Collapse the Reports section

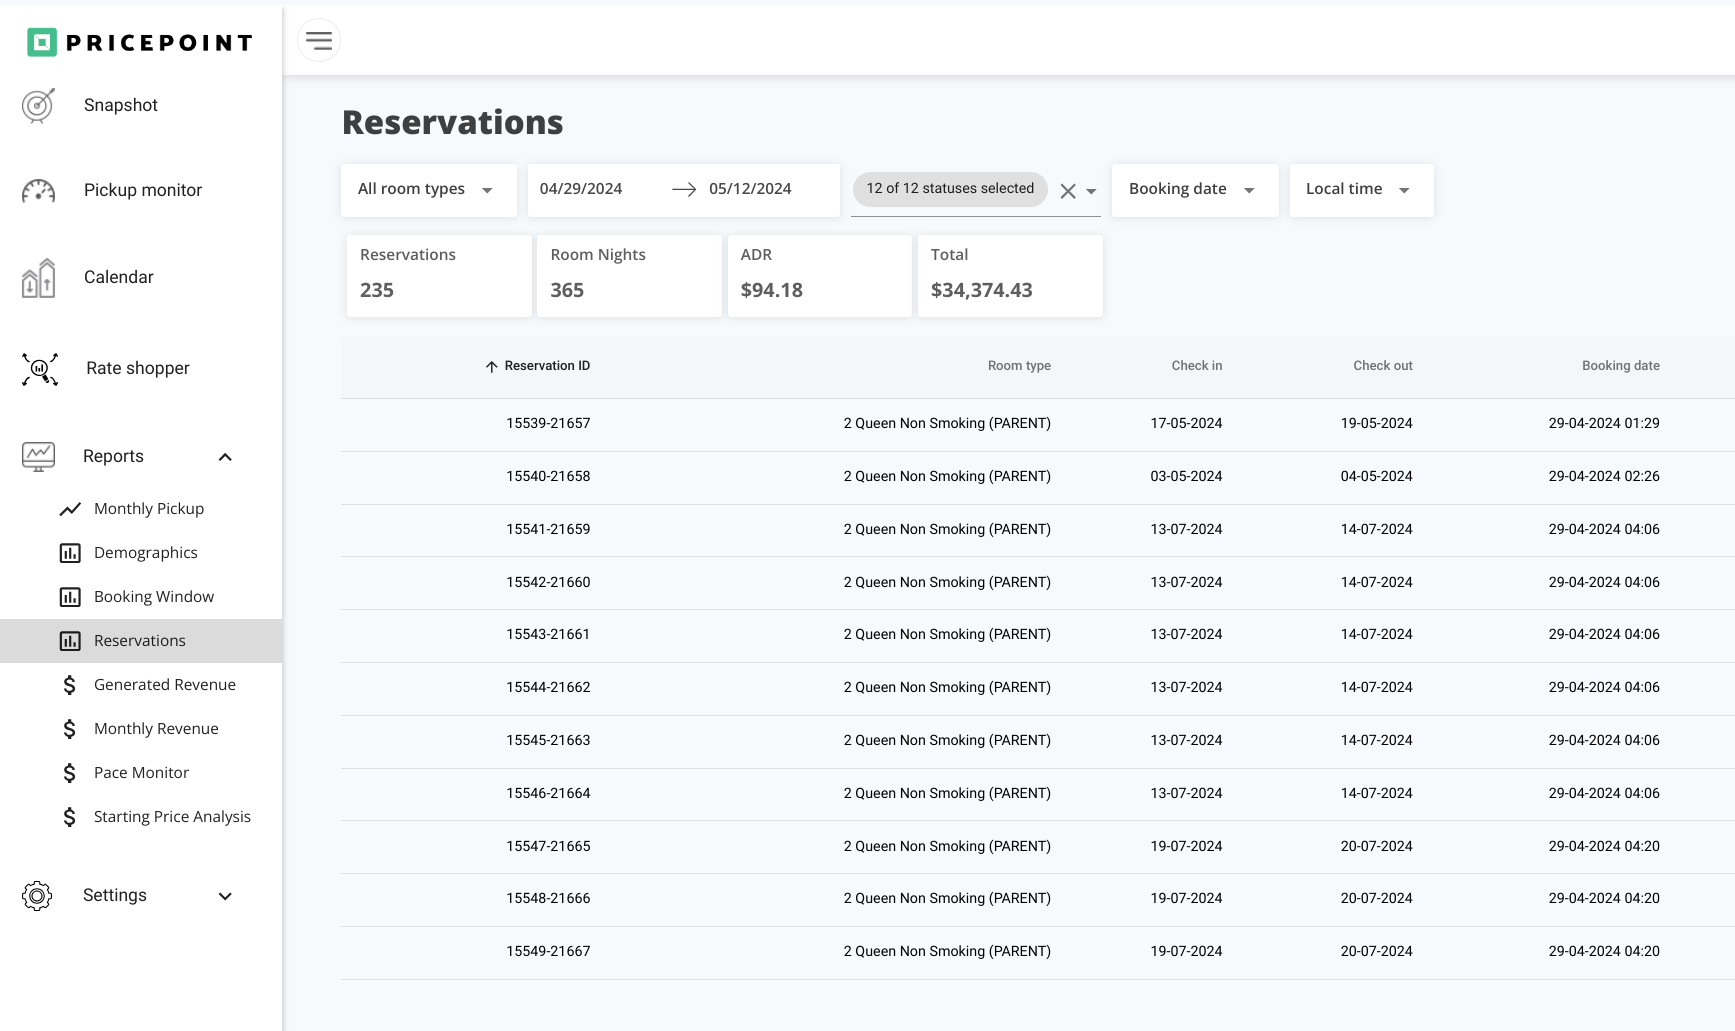click(x=225, y=457)
